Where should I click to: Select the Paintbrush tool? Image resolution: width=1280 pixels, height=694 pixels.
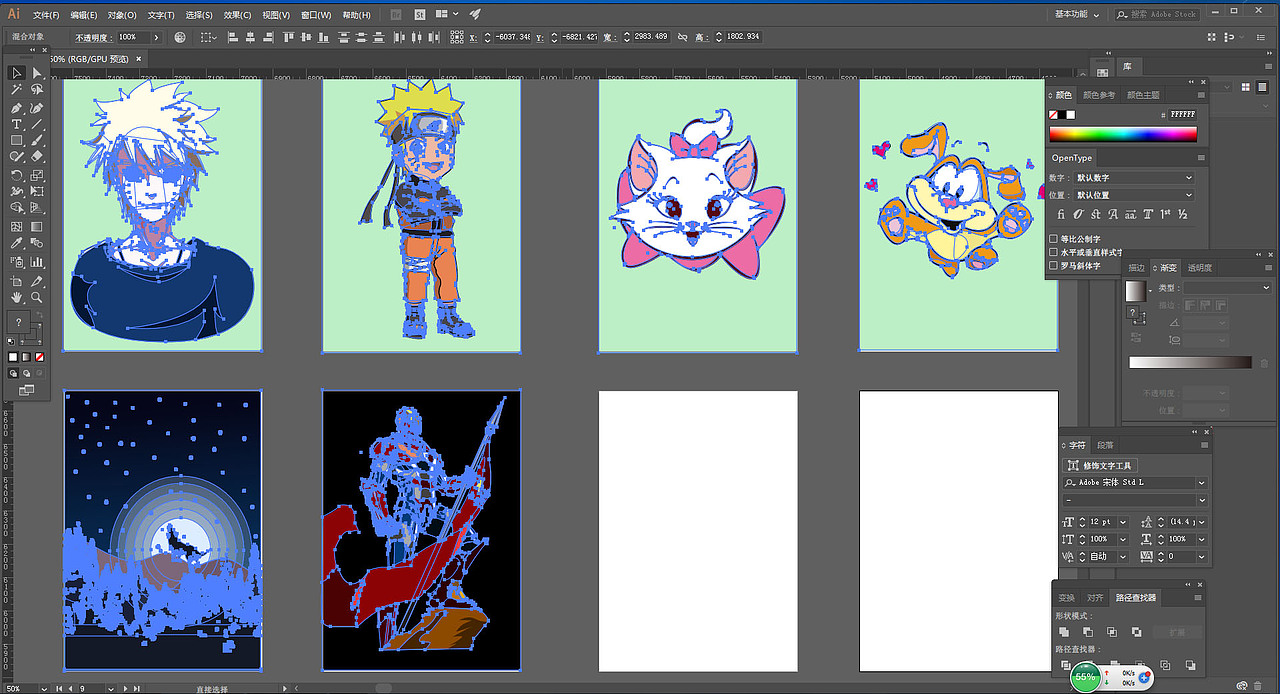coord(37,140)
